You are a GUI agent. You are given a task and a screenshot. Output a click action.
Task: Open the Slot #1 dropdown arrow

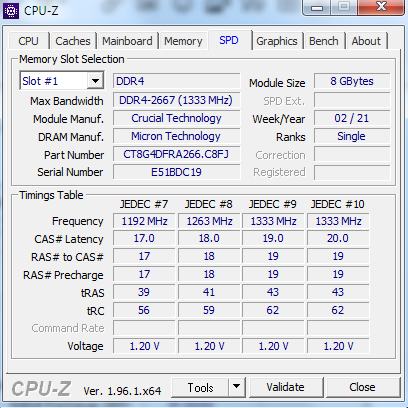[95, 81]
